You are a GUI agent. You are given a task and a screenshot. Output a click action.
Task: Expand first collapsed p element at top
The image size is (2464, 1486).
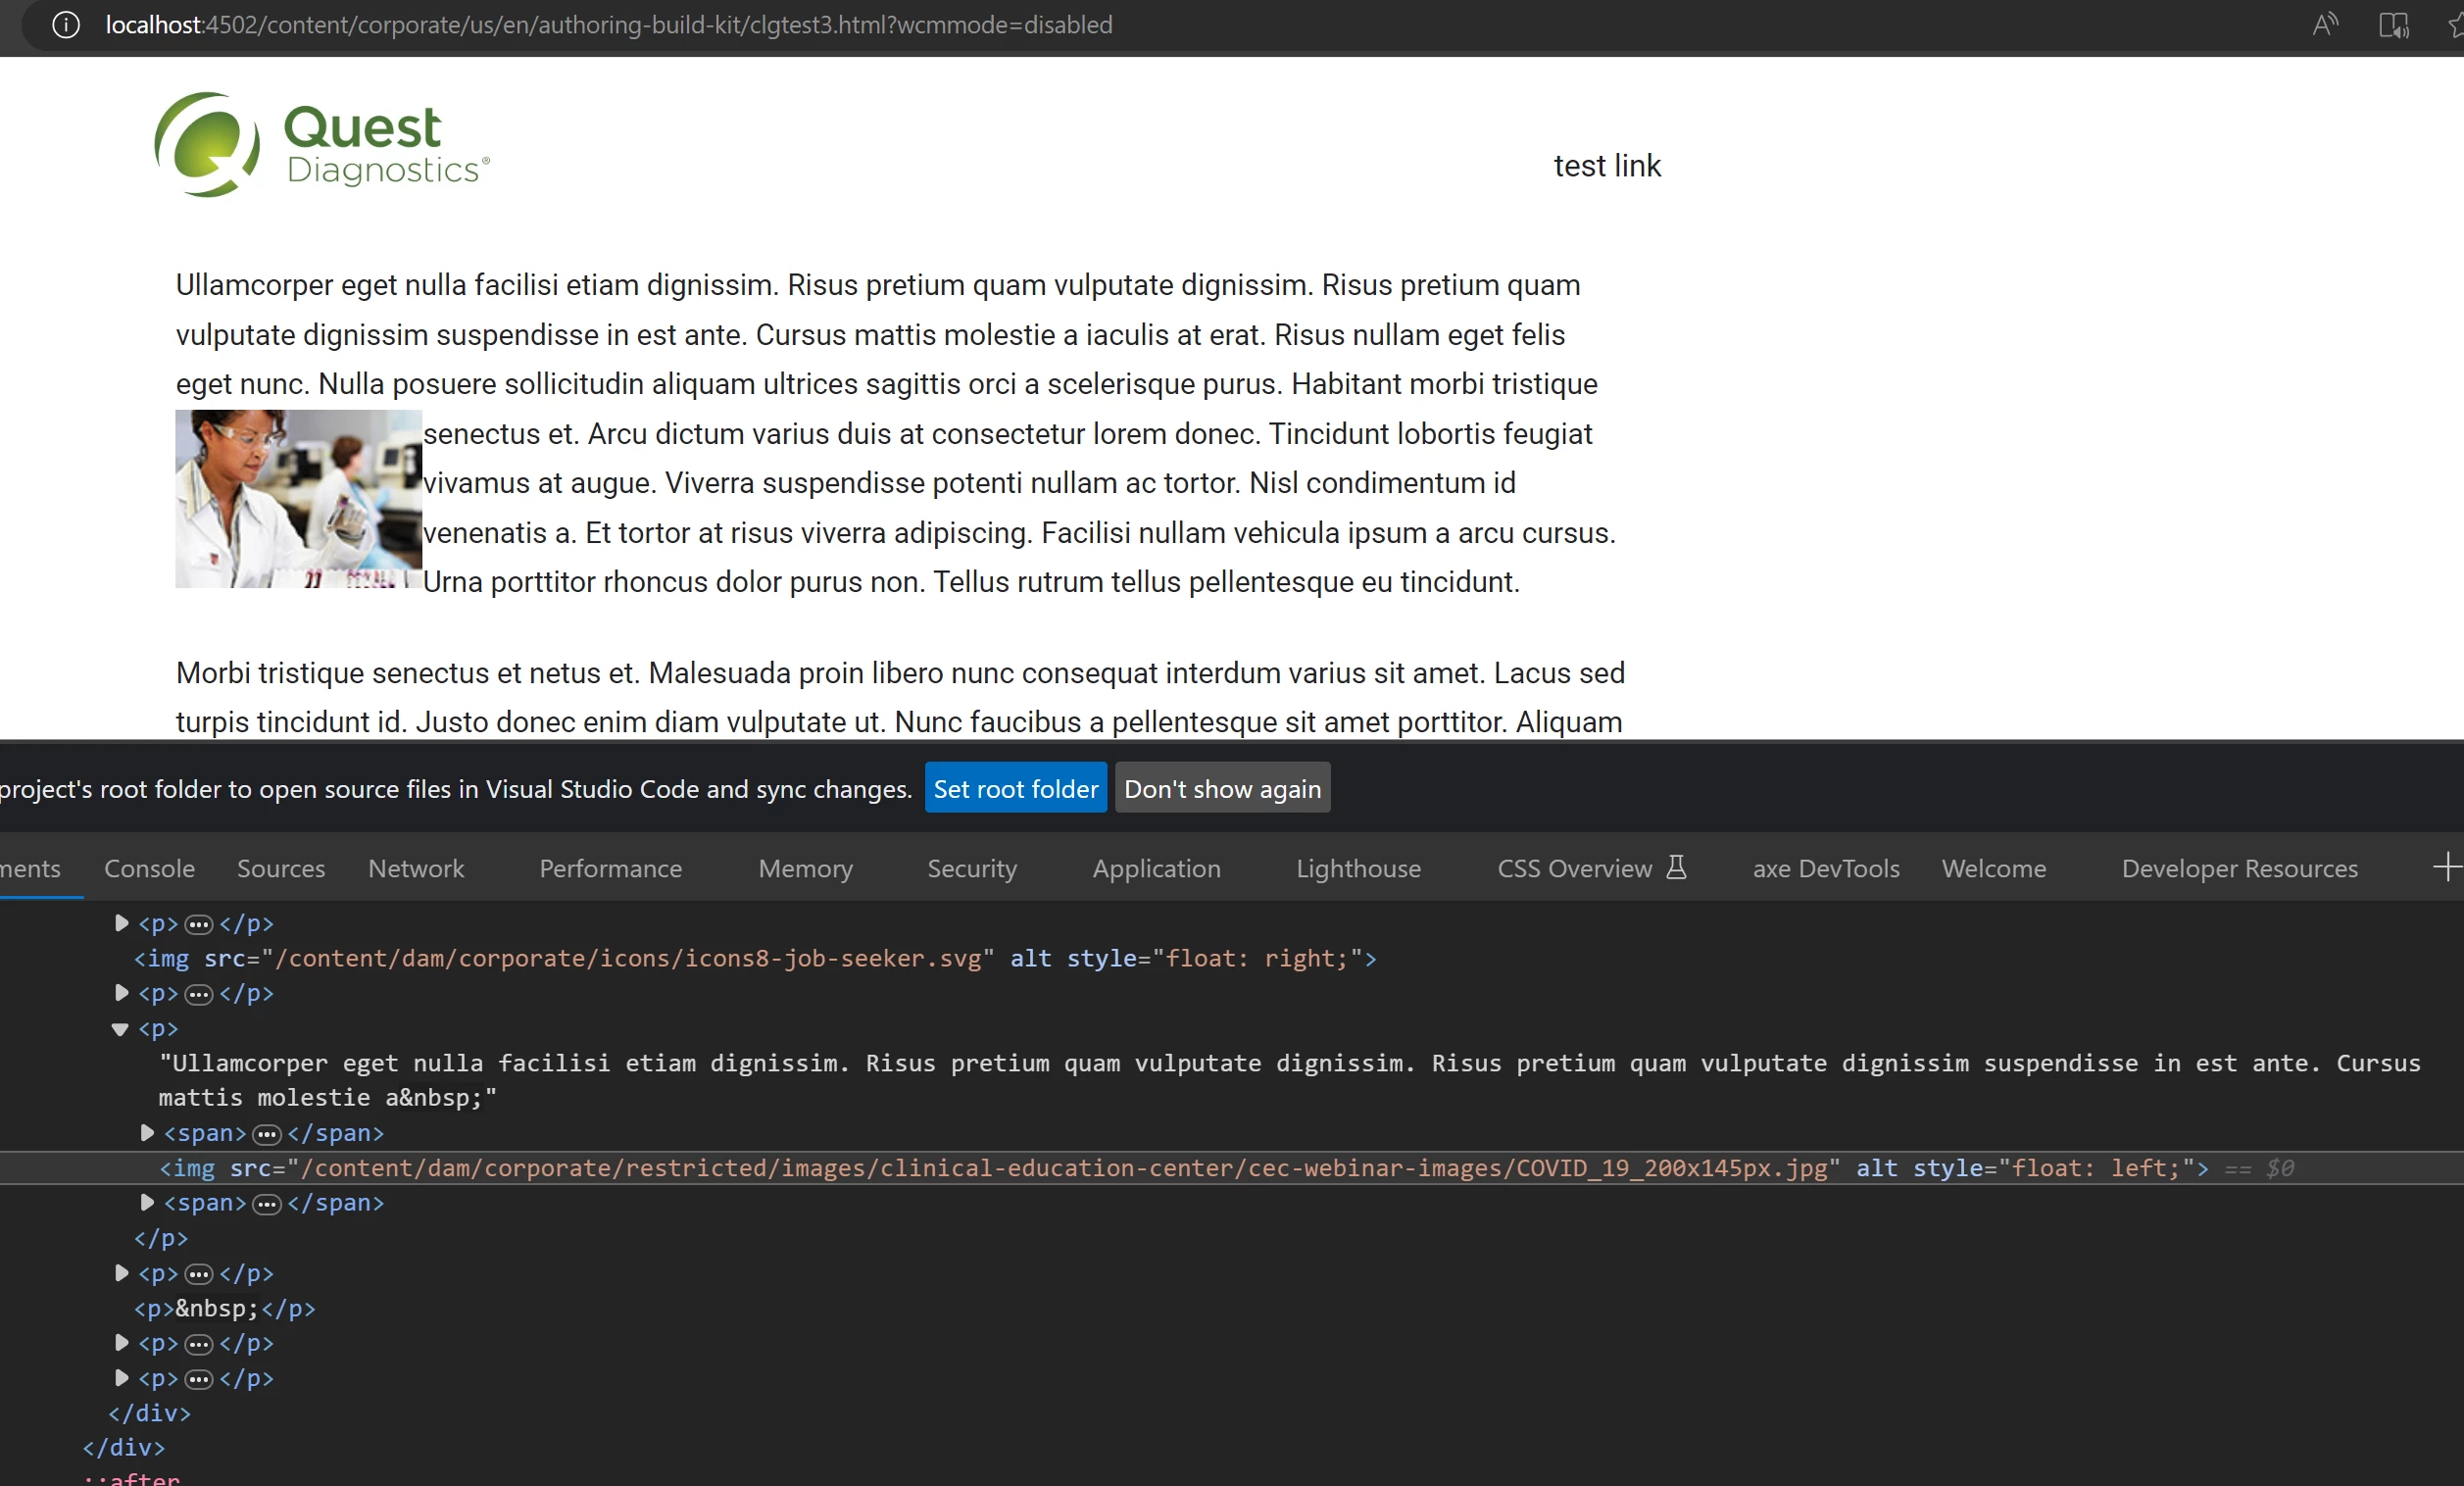coord(121,923)
